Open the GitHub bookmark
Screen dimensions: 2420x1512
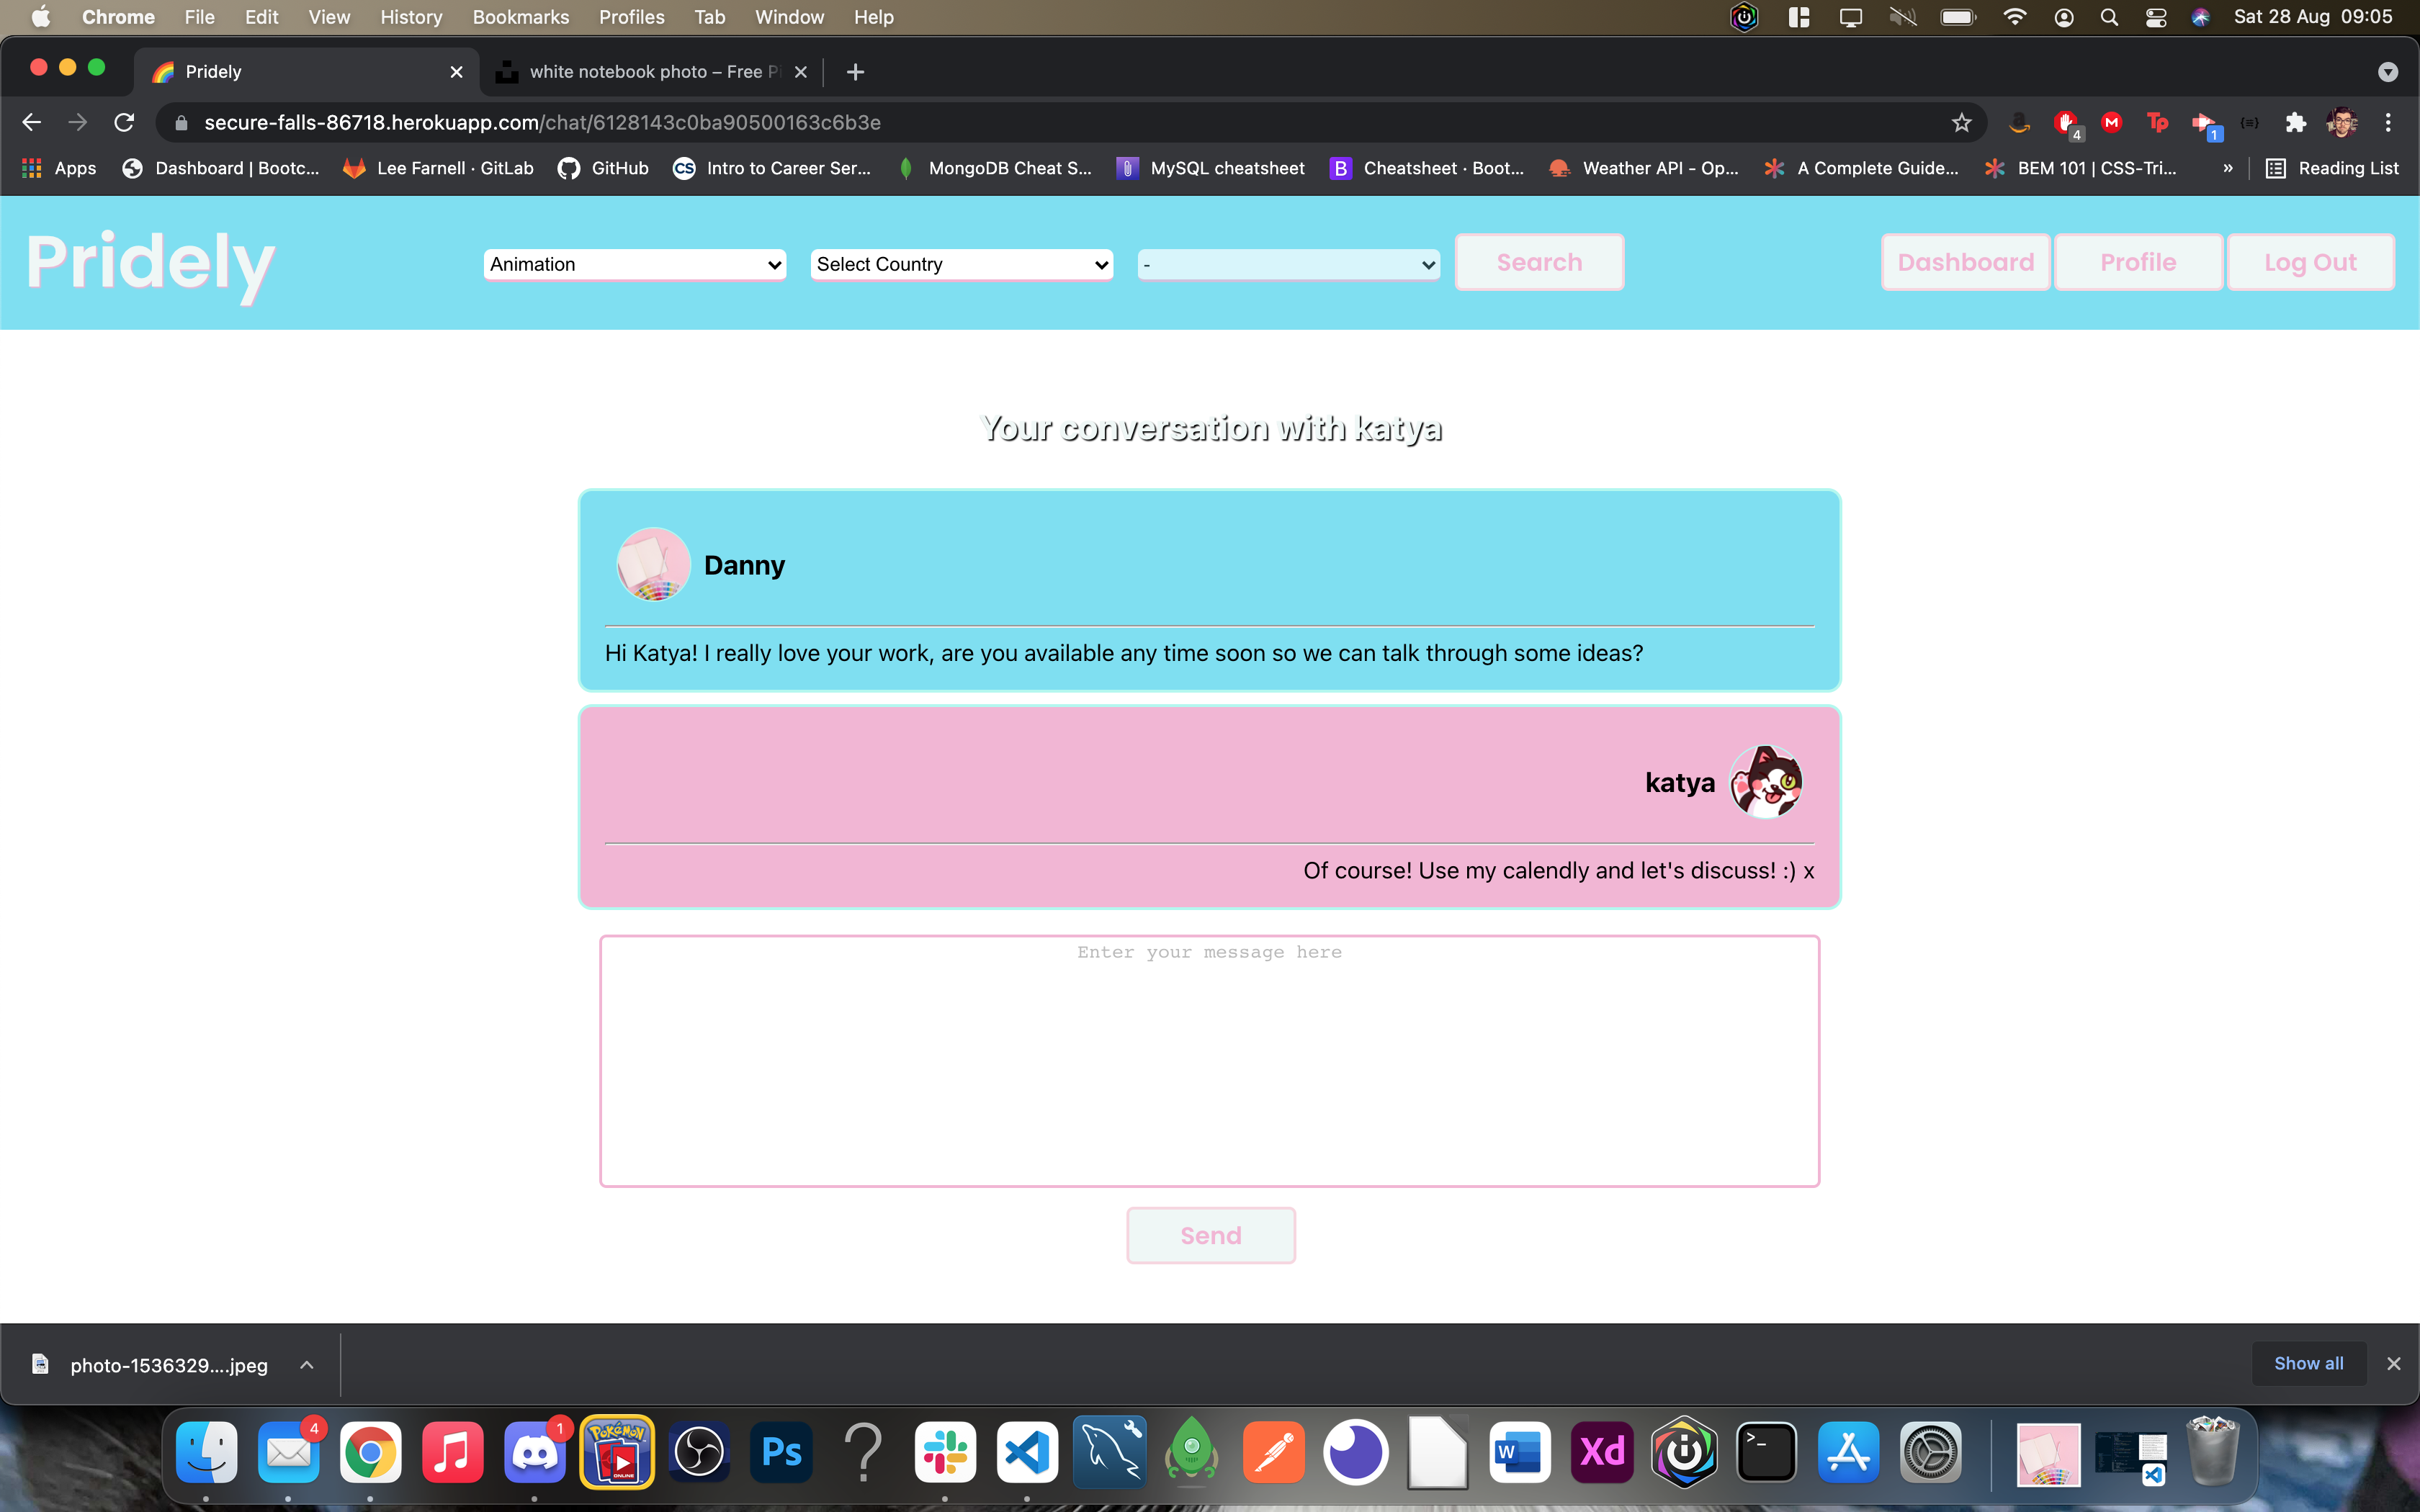coord(604,168)
